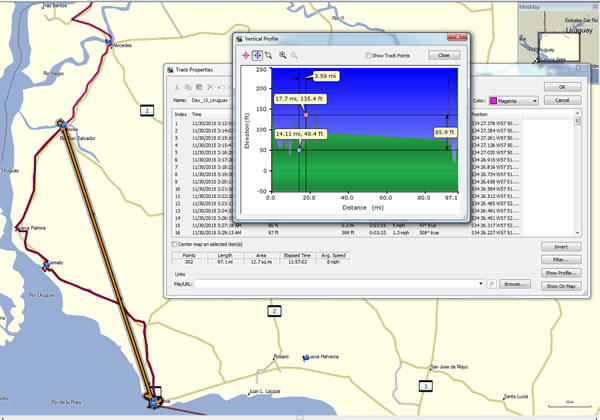Click the 85.9 ft elevation difference label
600x420 pixels.
(445, 132)
